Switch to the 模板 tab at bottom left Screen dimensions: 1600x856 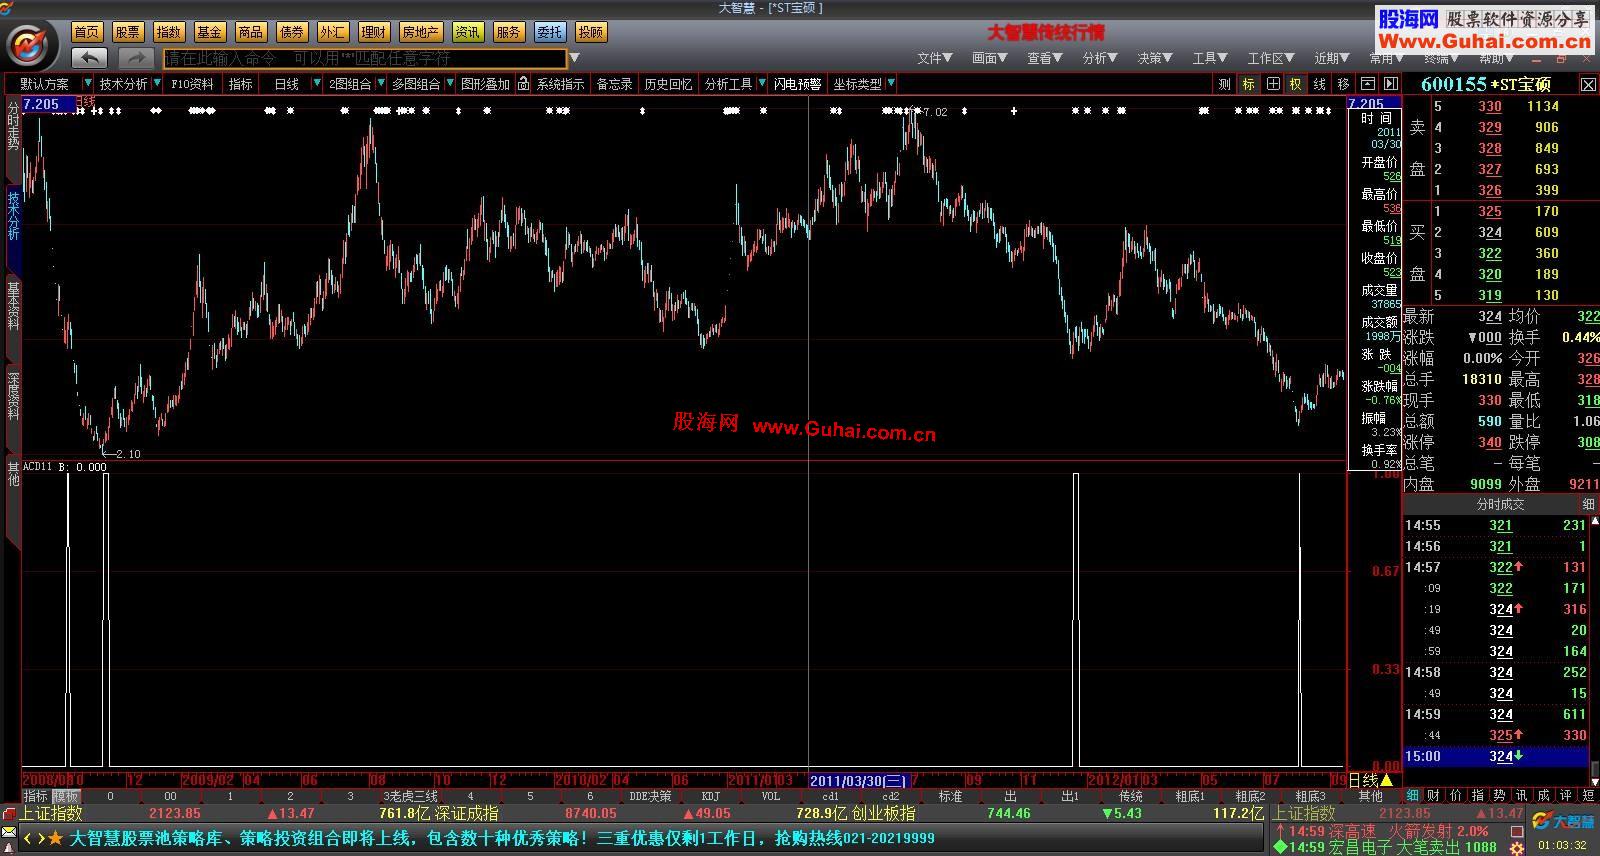66,797
